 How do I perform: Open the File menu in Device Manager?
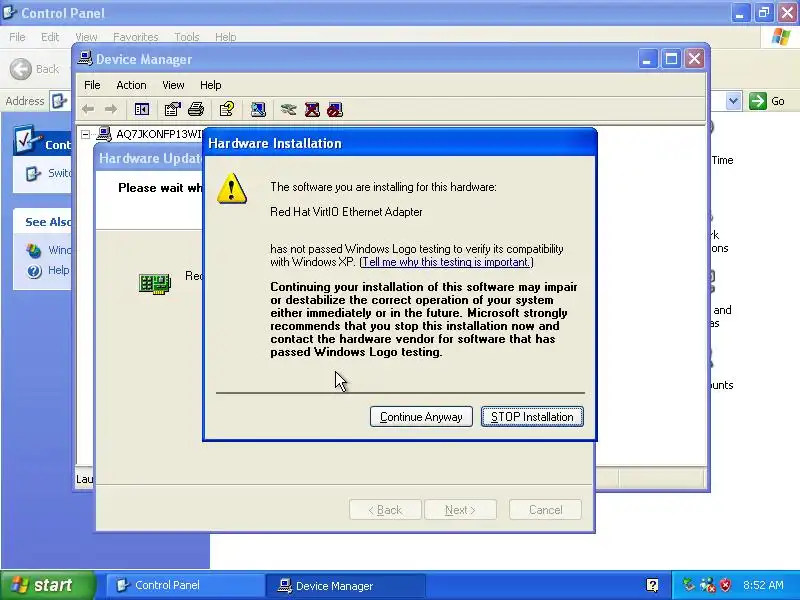(92, 85)
